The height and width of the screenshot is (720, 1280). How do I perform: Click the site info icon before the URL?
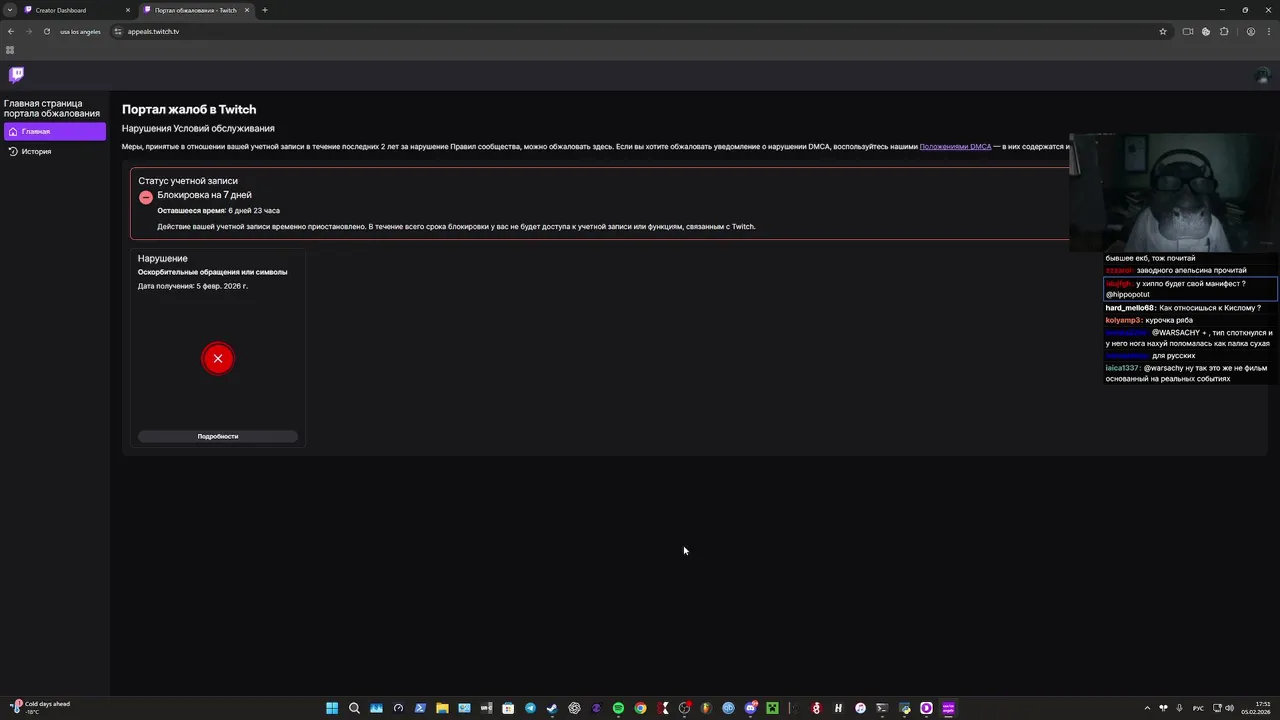(x=118, y=31)
